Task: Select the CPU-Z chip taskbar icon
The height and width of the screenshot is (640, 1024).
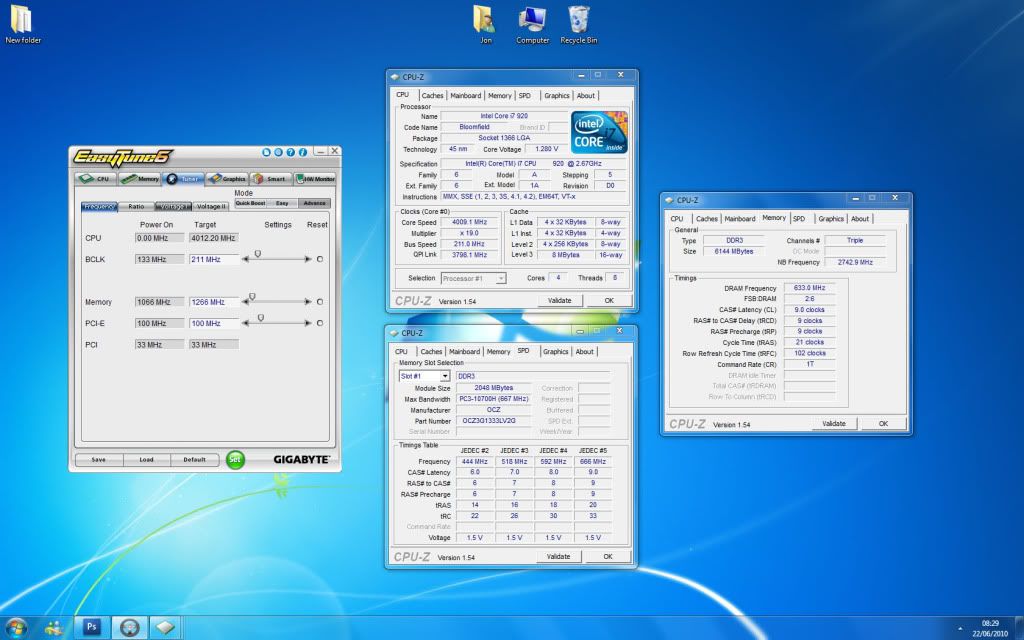Action: coord(165,627)
